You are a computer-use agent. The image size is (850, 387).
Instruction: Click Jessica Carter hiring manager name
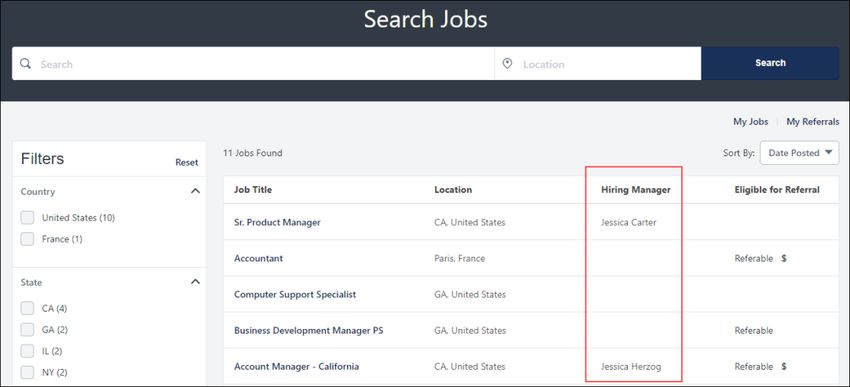coord(628,222)
